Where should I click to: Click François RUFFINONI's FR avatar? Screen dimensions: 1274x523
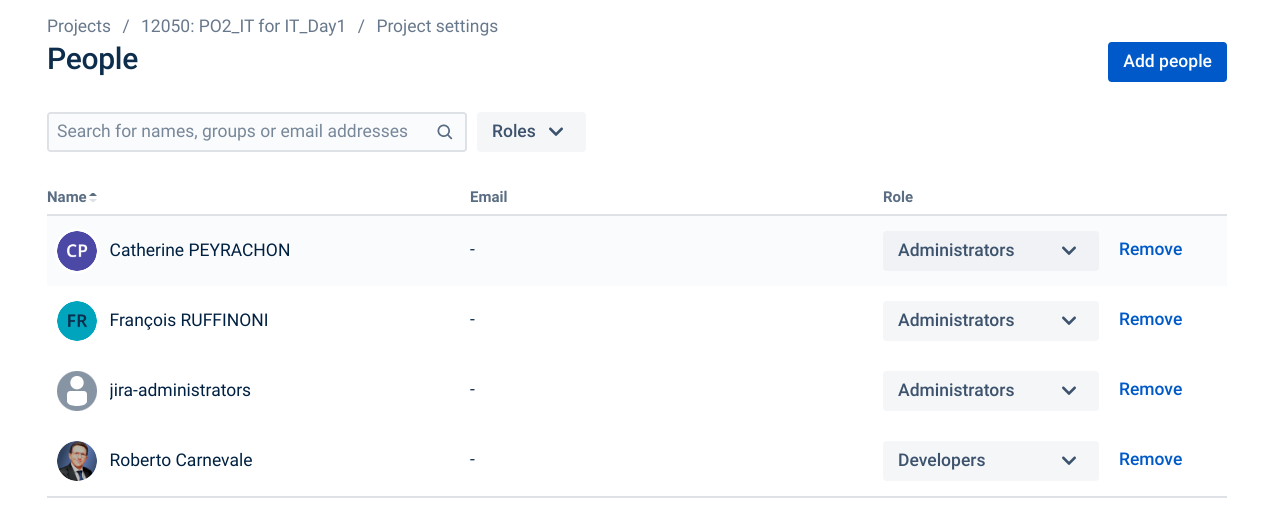(x=77, y=321)
